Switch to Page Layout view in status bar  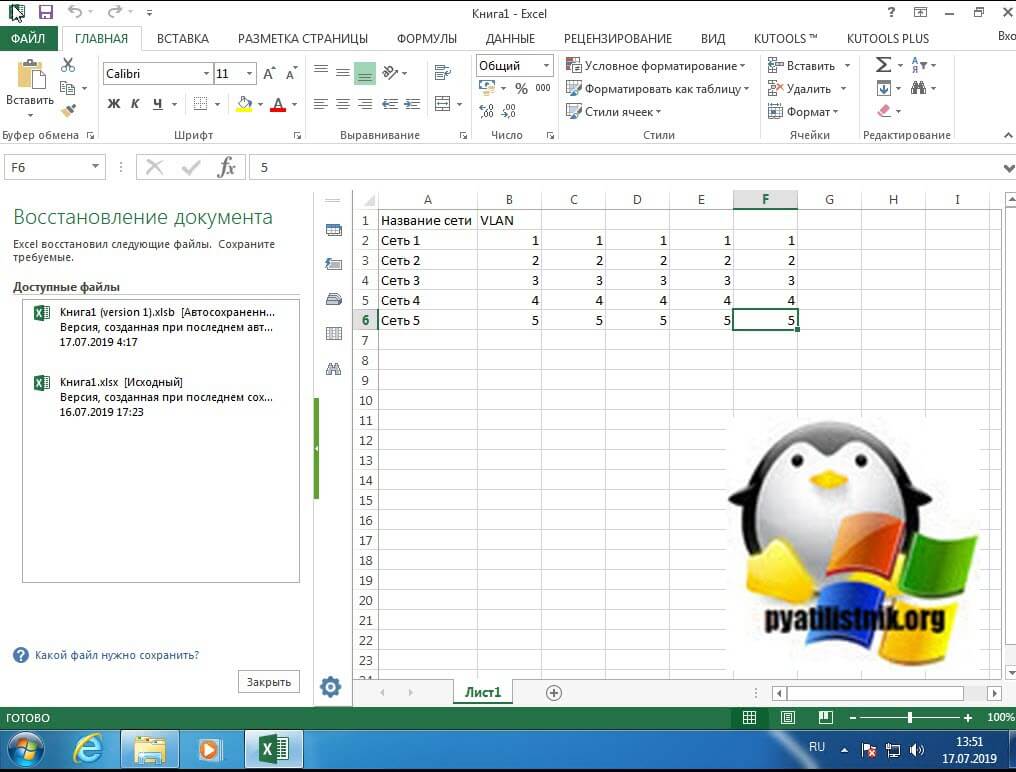[788, 718]
